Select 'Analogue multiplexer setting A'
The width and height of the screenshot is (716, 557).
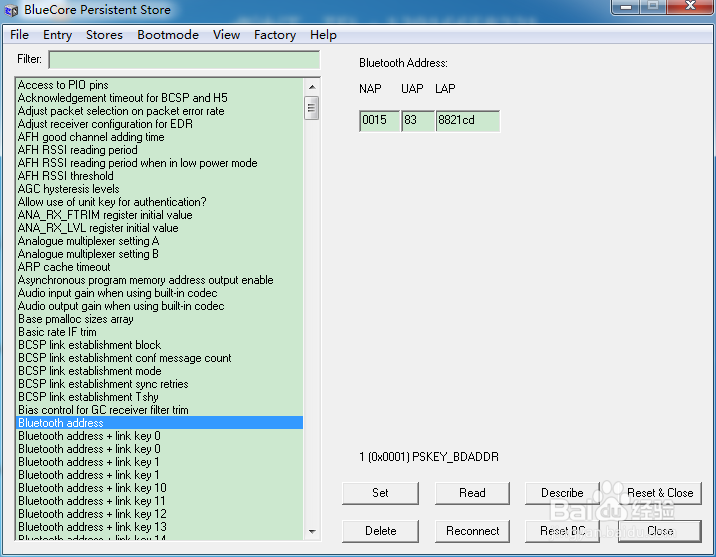tap(160, 241)
